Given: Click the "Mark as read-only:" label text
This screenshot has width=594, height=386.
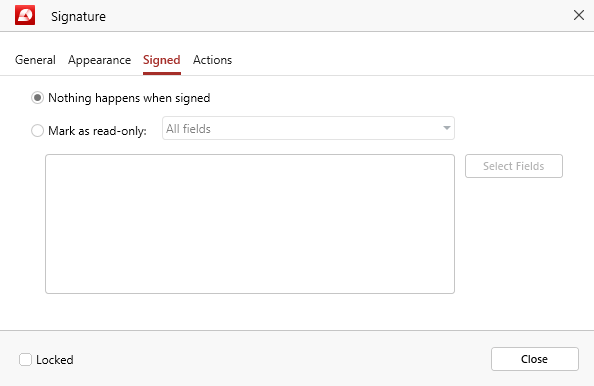Looking at the screenshot, I should click(x=97, y=131).
